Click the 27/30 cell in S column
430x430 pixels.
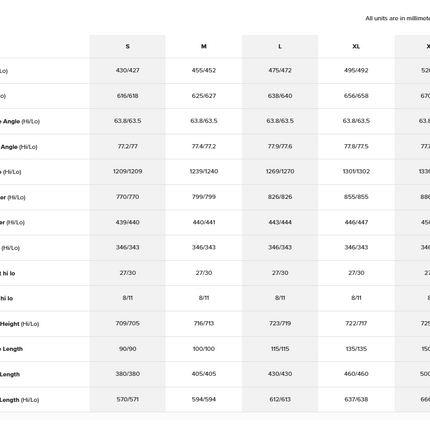(x=128, y=273)
